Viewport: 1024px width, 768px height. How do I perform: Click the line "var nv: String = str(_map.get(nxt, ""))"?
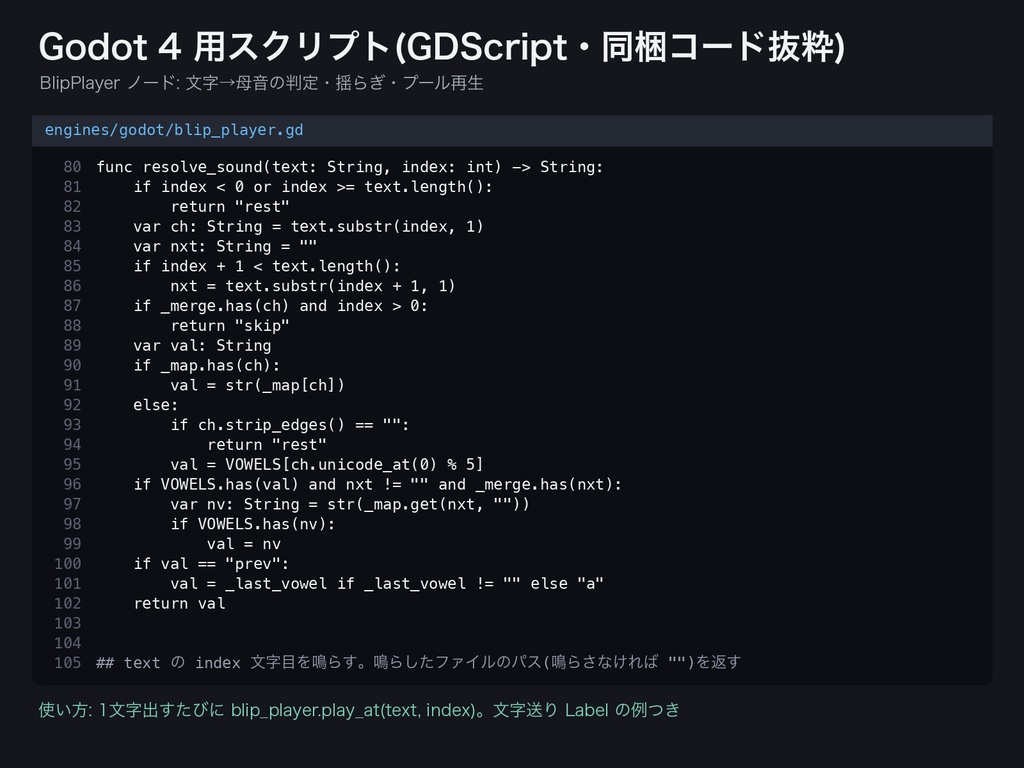349,504
